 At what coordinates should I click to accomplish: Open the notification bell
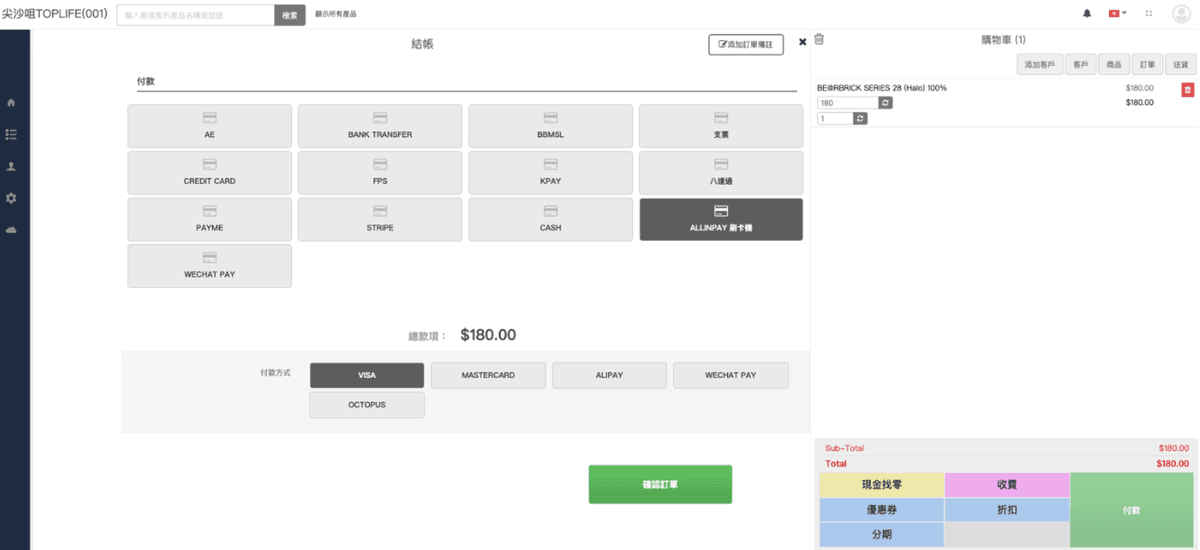1087,14
